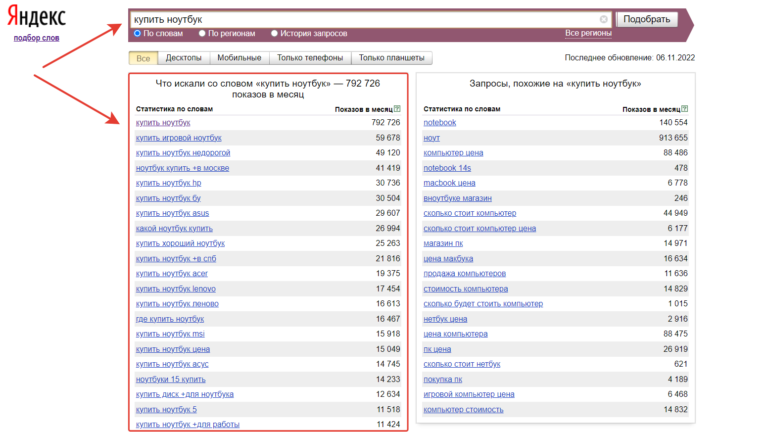Open the 'купить ноутбук' query link

point(163,122)
